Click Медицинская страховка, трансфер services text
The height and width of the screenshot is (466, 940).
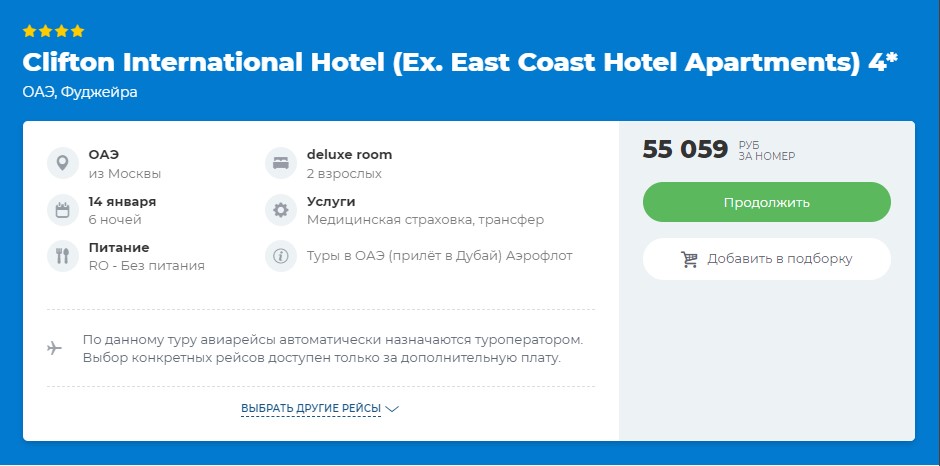click(x=425, y=219)
